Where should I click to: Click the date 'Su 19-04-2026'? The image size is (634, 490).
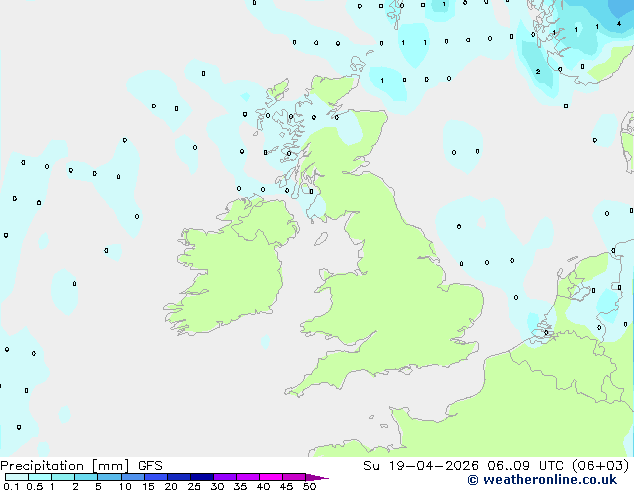tap(421, 466)
